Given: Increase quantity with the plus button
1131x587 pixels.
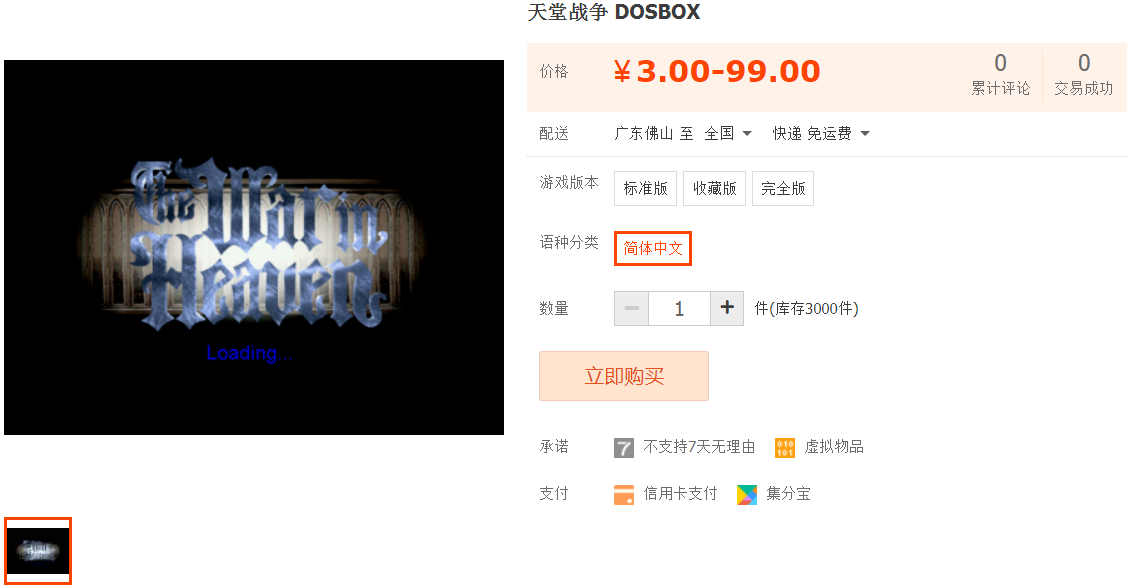Looking at the screenshot, I should pos(727,309).
